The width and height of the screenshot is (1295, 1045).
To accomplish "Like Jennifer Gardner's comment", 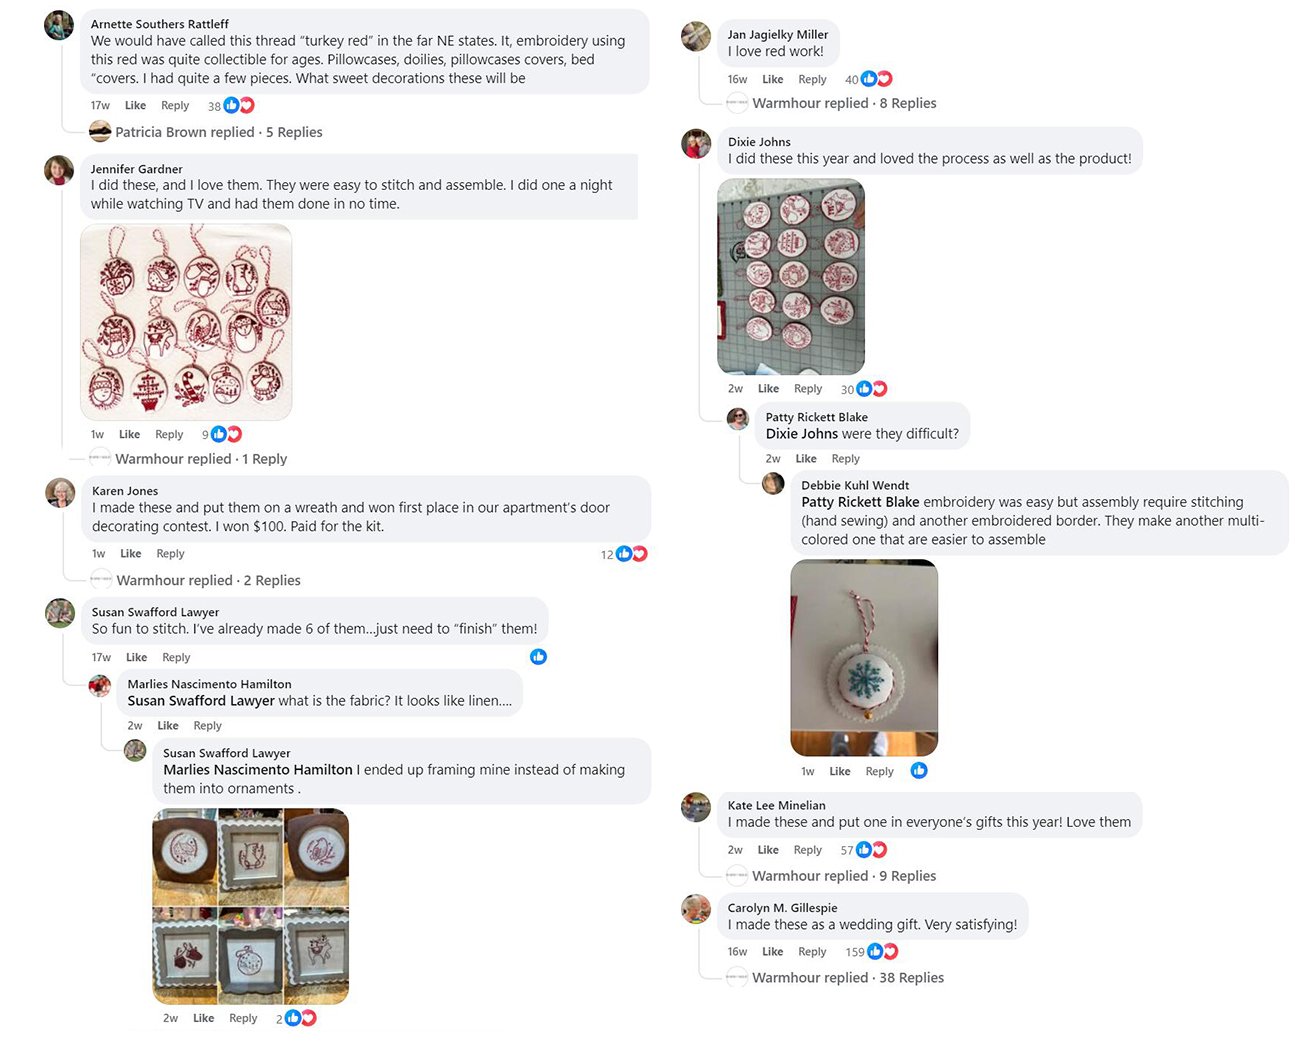I will [x=129, y=434].
